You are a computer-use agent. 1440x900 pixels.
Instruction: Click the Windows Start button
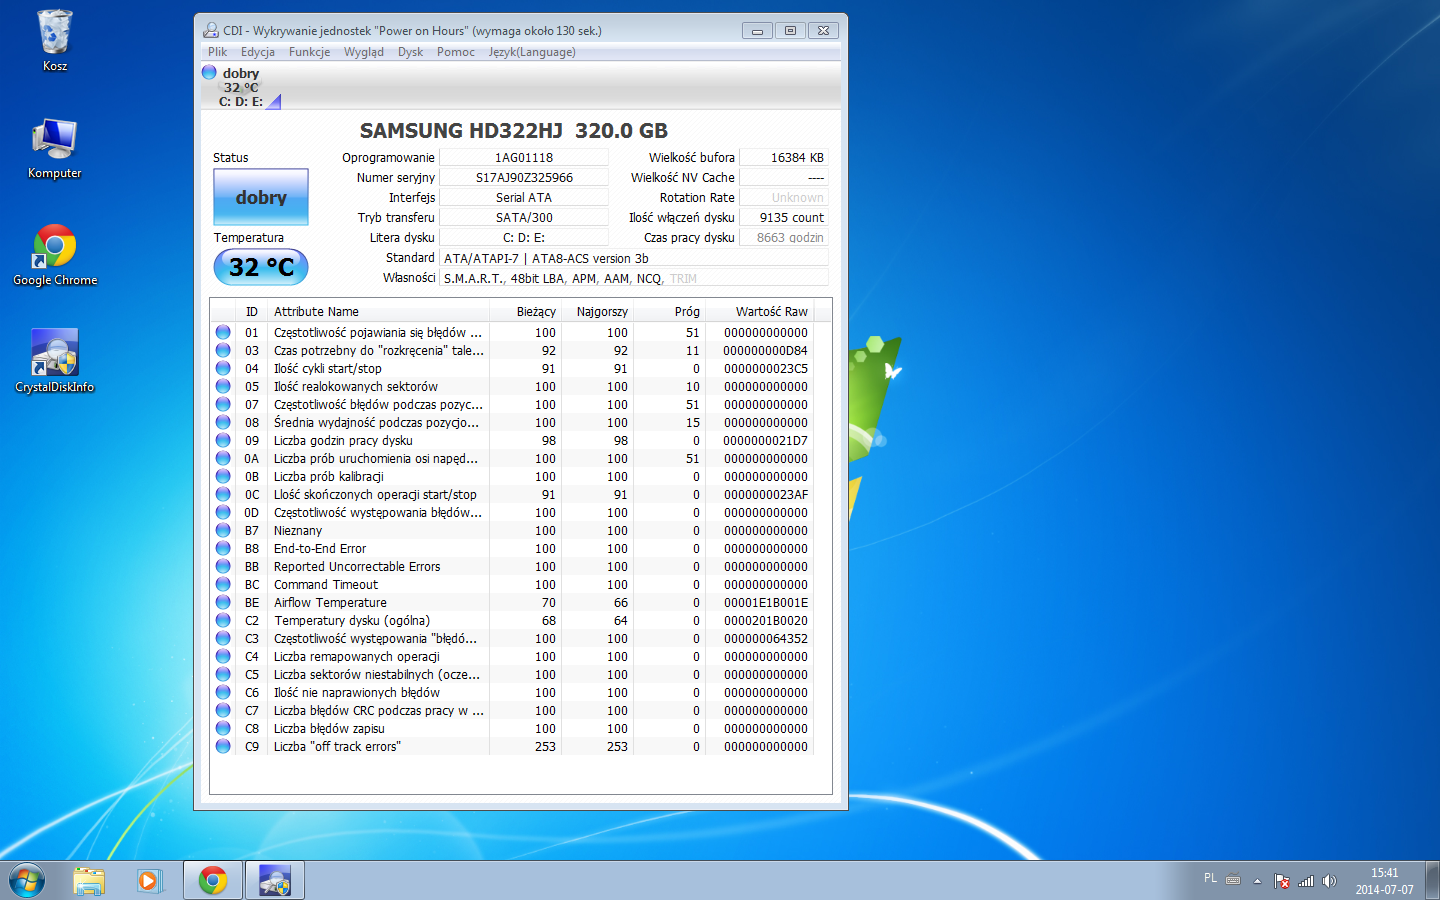27,881
